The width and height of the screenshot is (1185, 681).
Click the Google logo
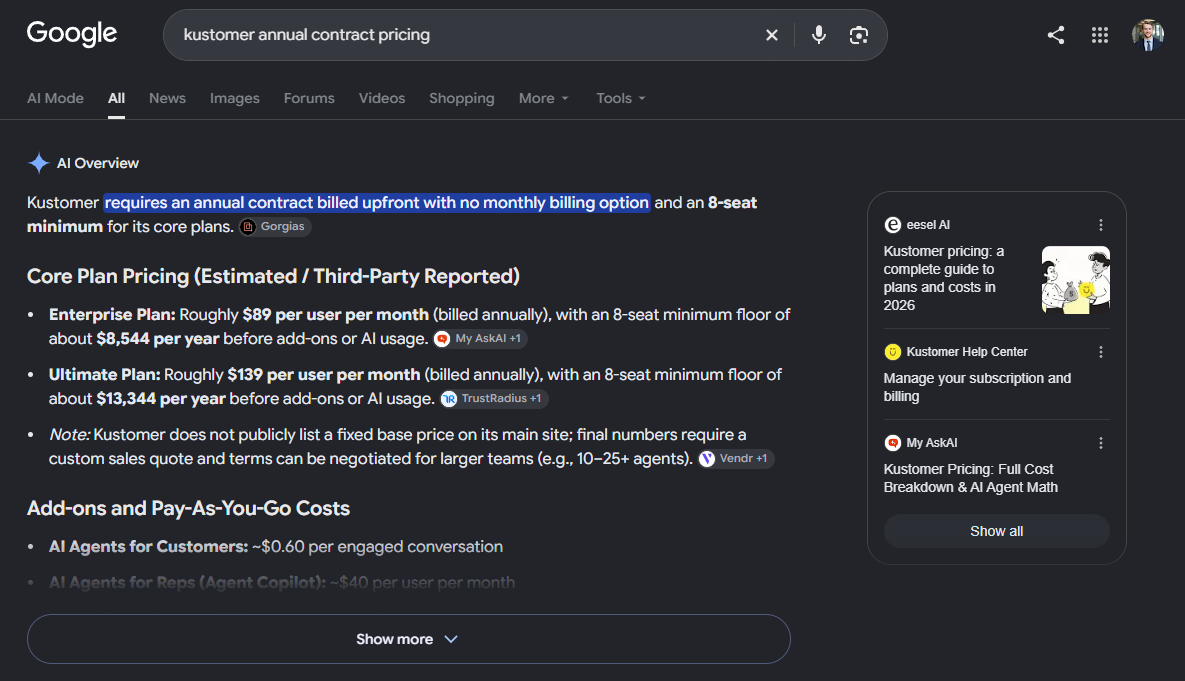[x=72, y=33]
